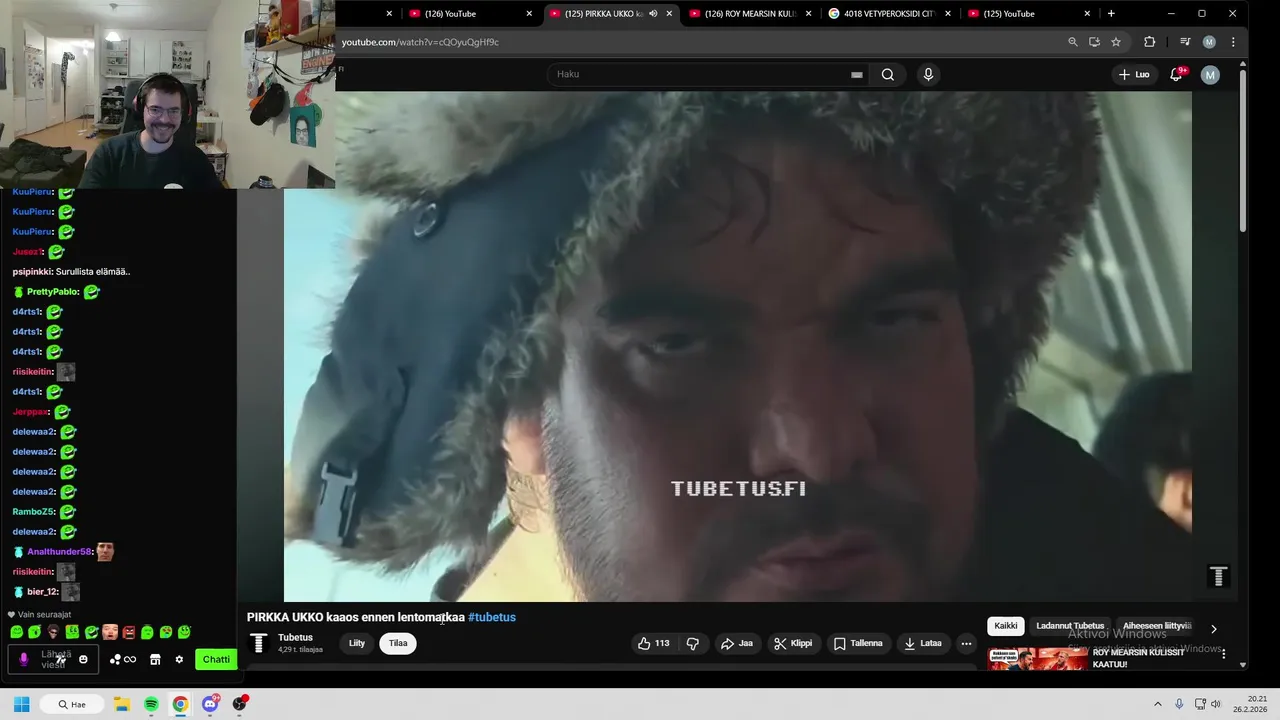Image resolution: width=1280 pixels, height=720 pixels.
Task: Bookmark this page with the star icon
Action: pos(1116,42)
